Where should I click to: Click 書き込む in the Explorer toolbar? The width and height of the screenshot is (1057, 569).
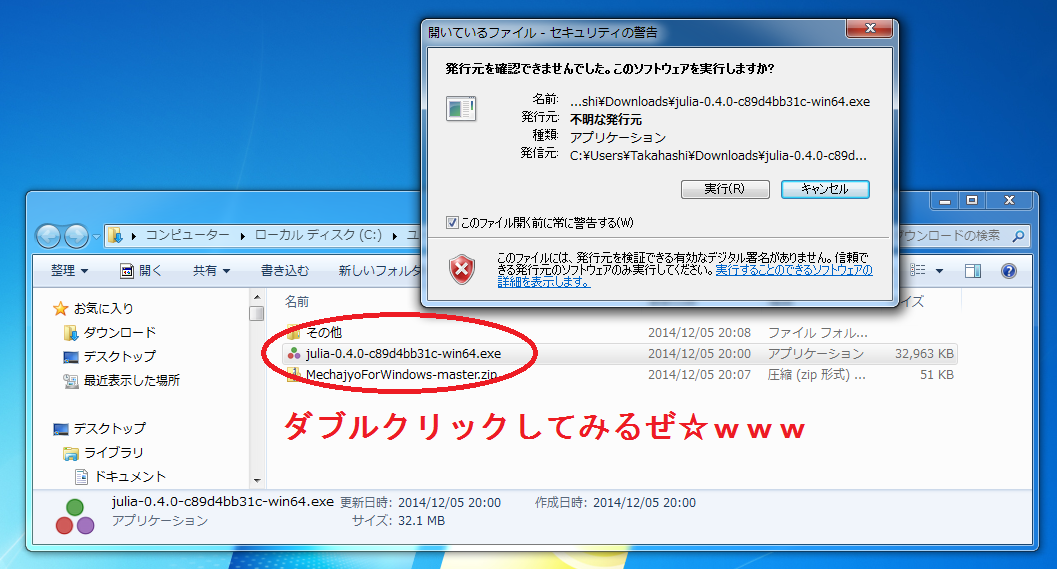click(x=284, y=270)
